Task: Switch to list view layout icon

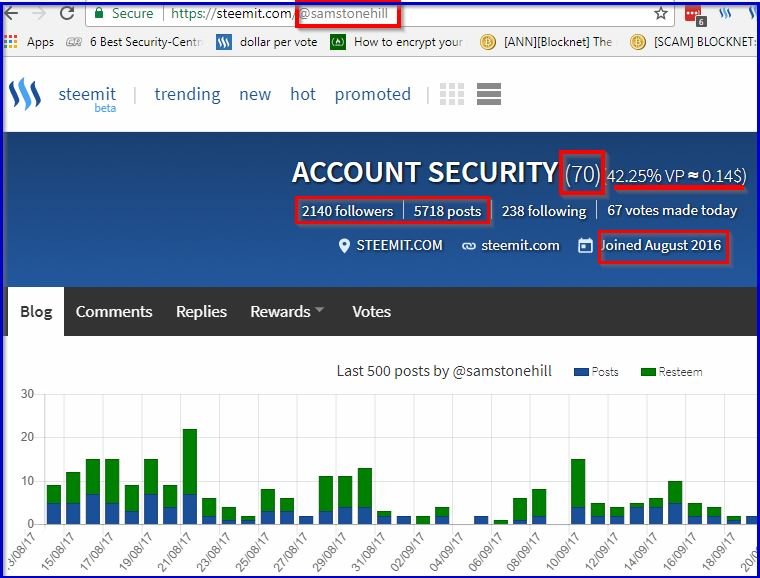Action: 489,94
